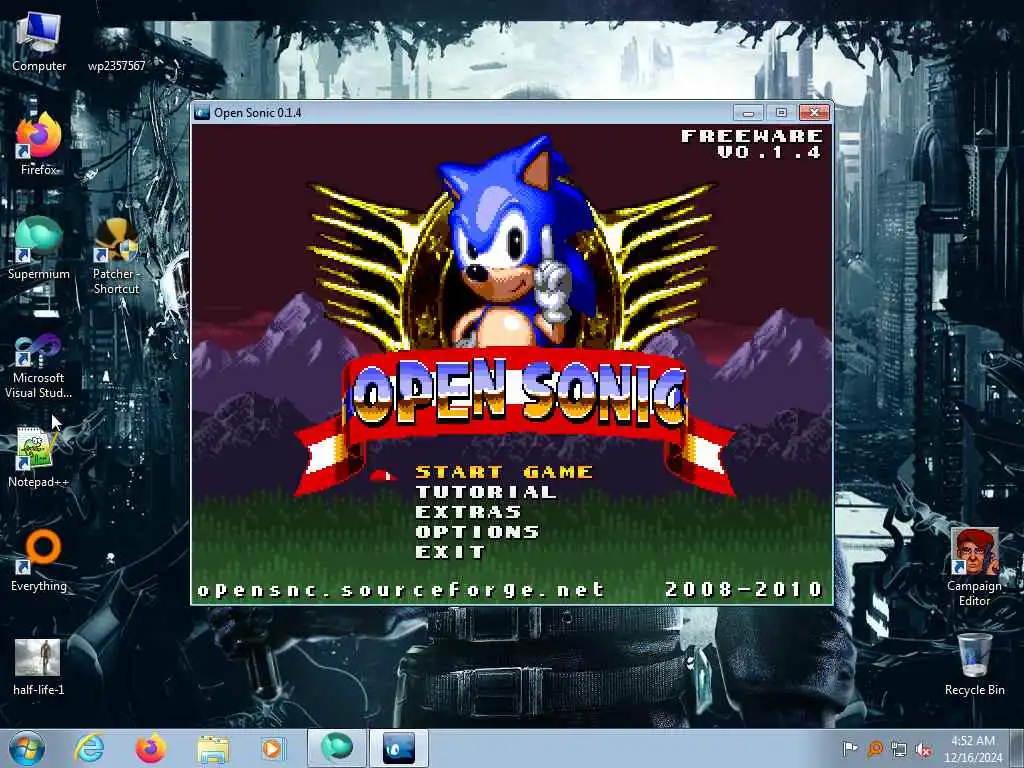Select the Recycle Bin desktop icon
The width and height of the screenshot is (1024, 768).
[974, 664]
